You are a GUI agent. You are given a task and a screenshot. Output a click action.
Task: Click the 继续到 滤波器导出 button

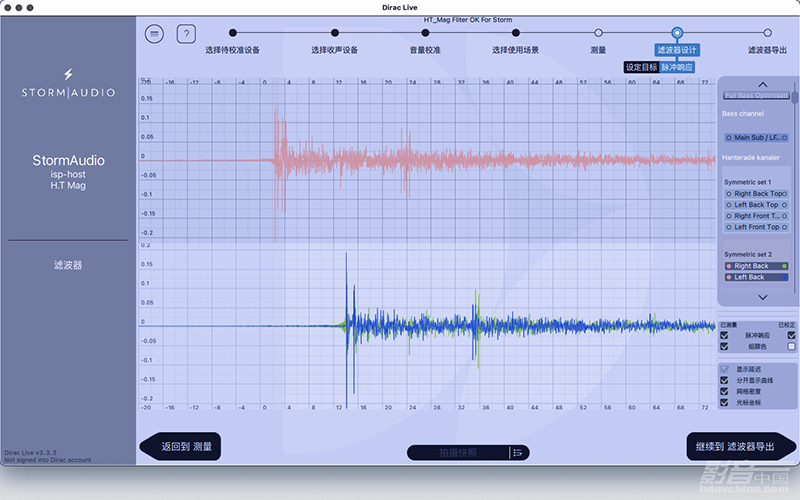tap(741, 446)
